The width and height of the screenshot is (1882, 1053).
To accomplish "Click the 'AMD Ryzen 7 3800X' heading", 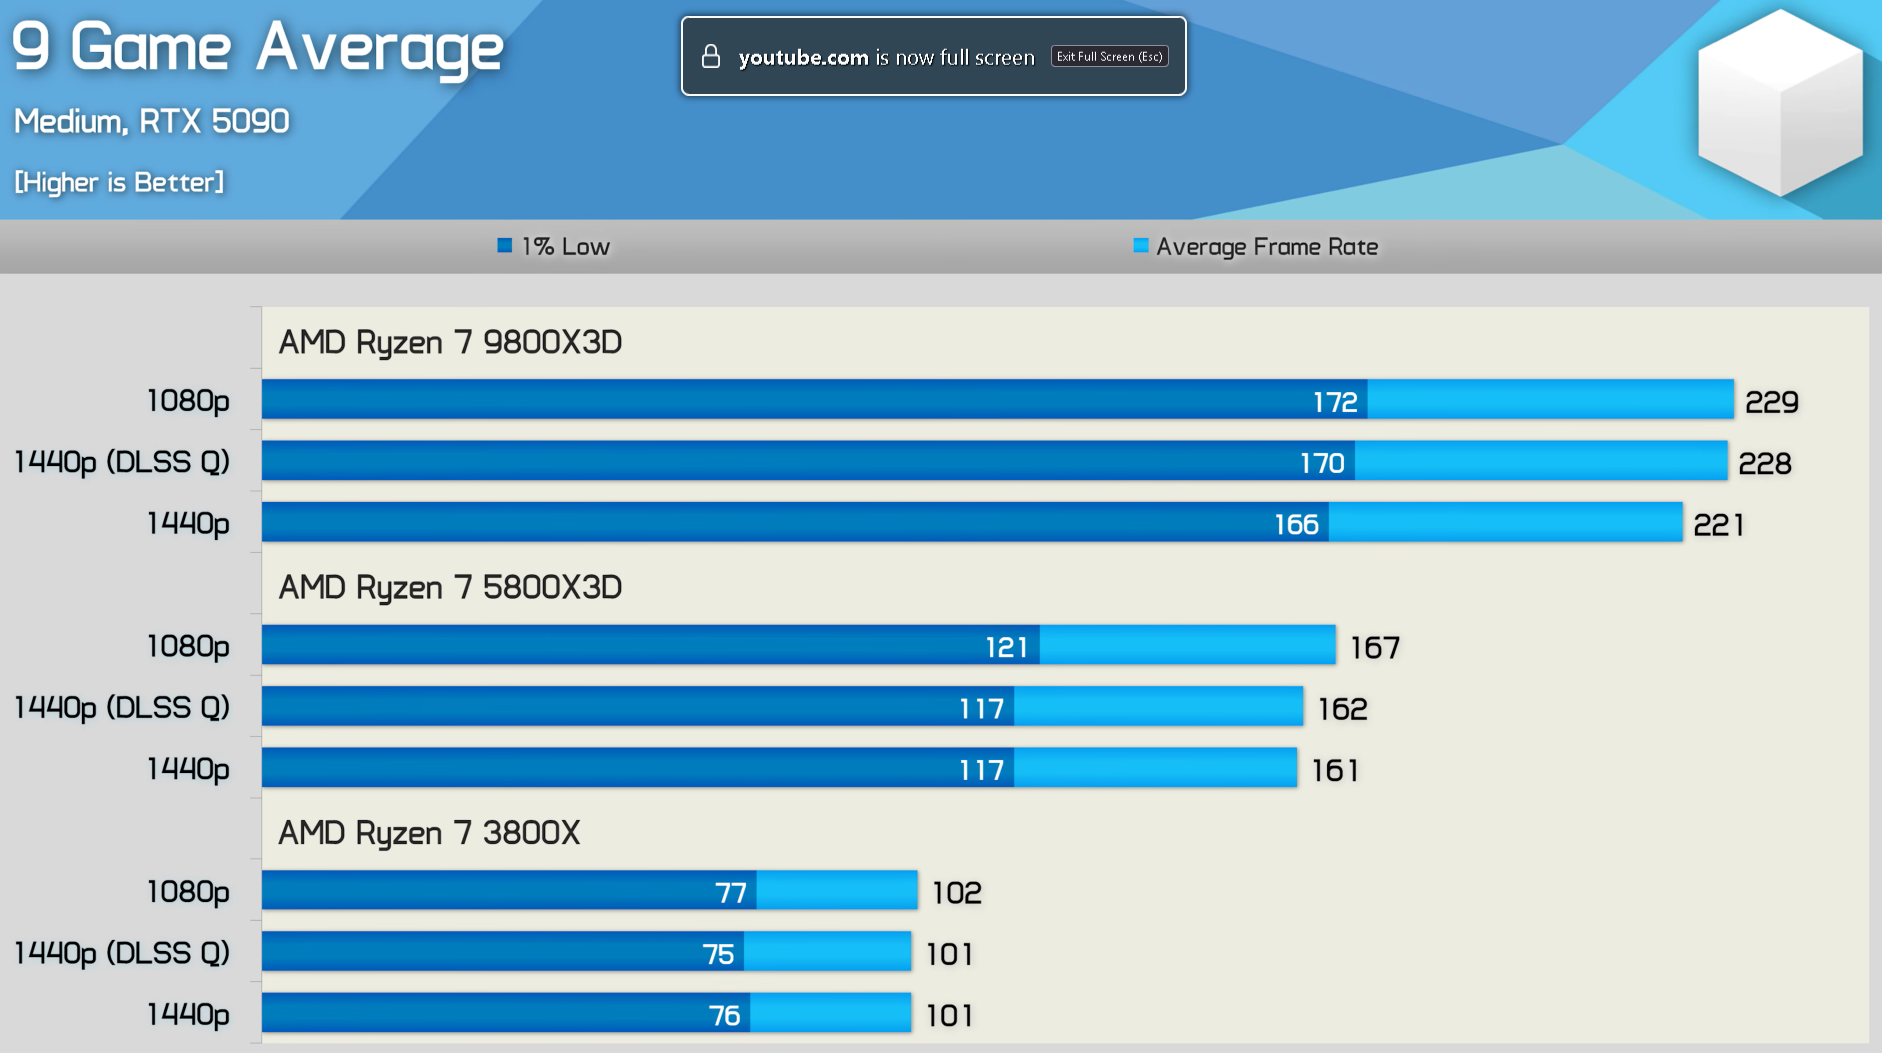I will click(429, 833).
